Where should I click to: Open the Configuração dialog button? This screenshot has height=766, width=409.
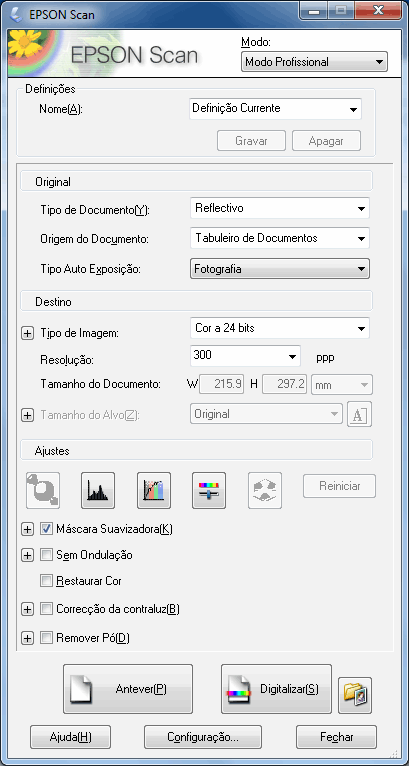[x=203, y=737]
